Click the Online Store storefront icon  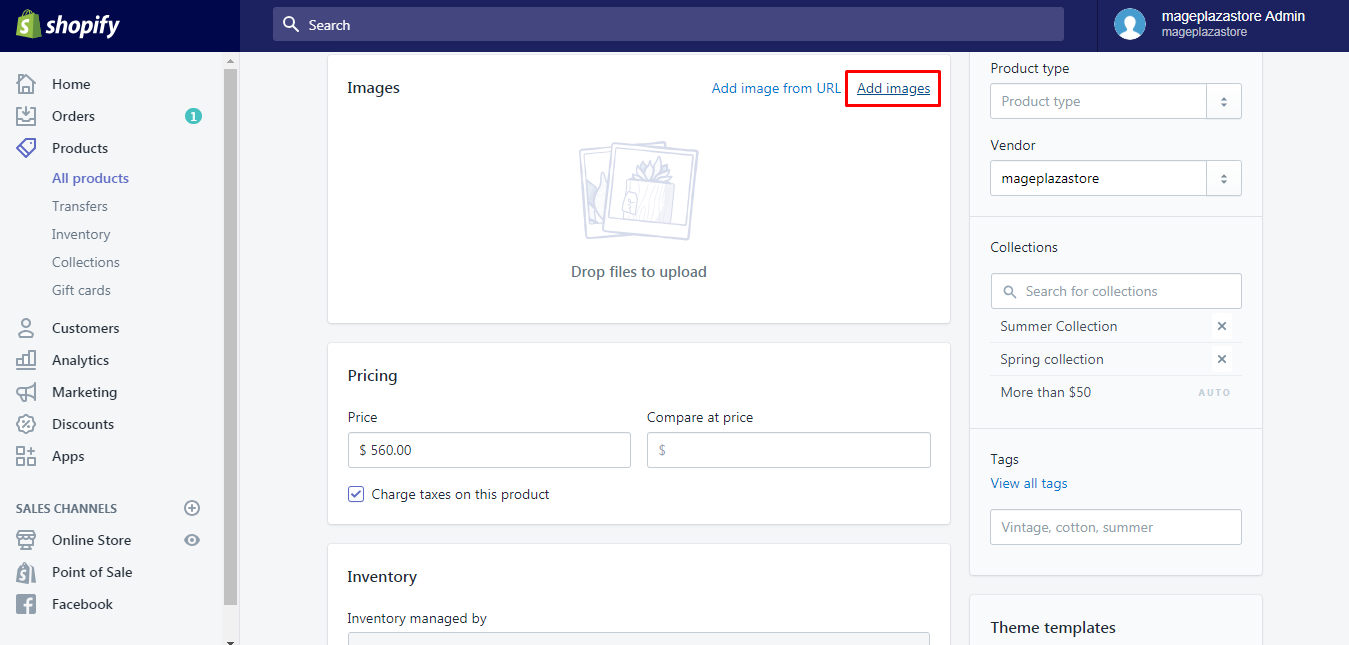[26, 540]
